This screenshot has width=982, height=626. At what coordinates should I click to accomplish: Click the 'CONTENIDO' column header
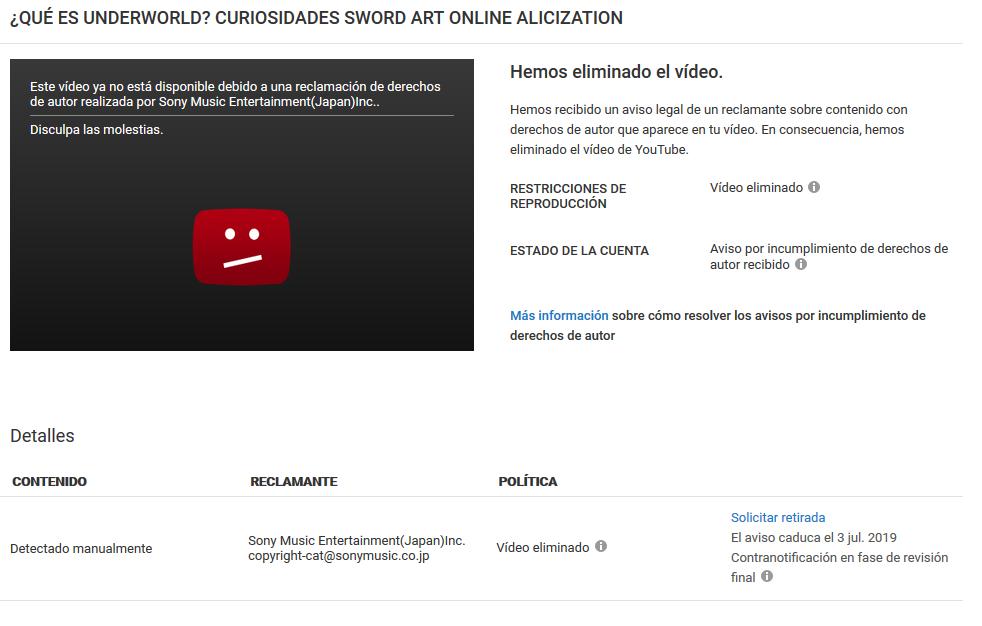click(x=49, y=481)
